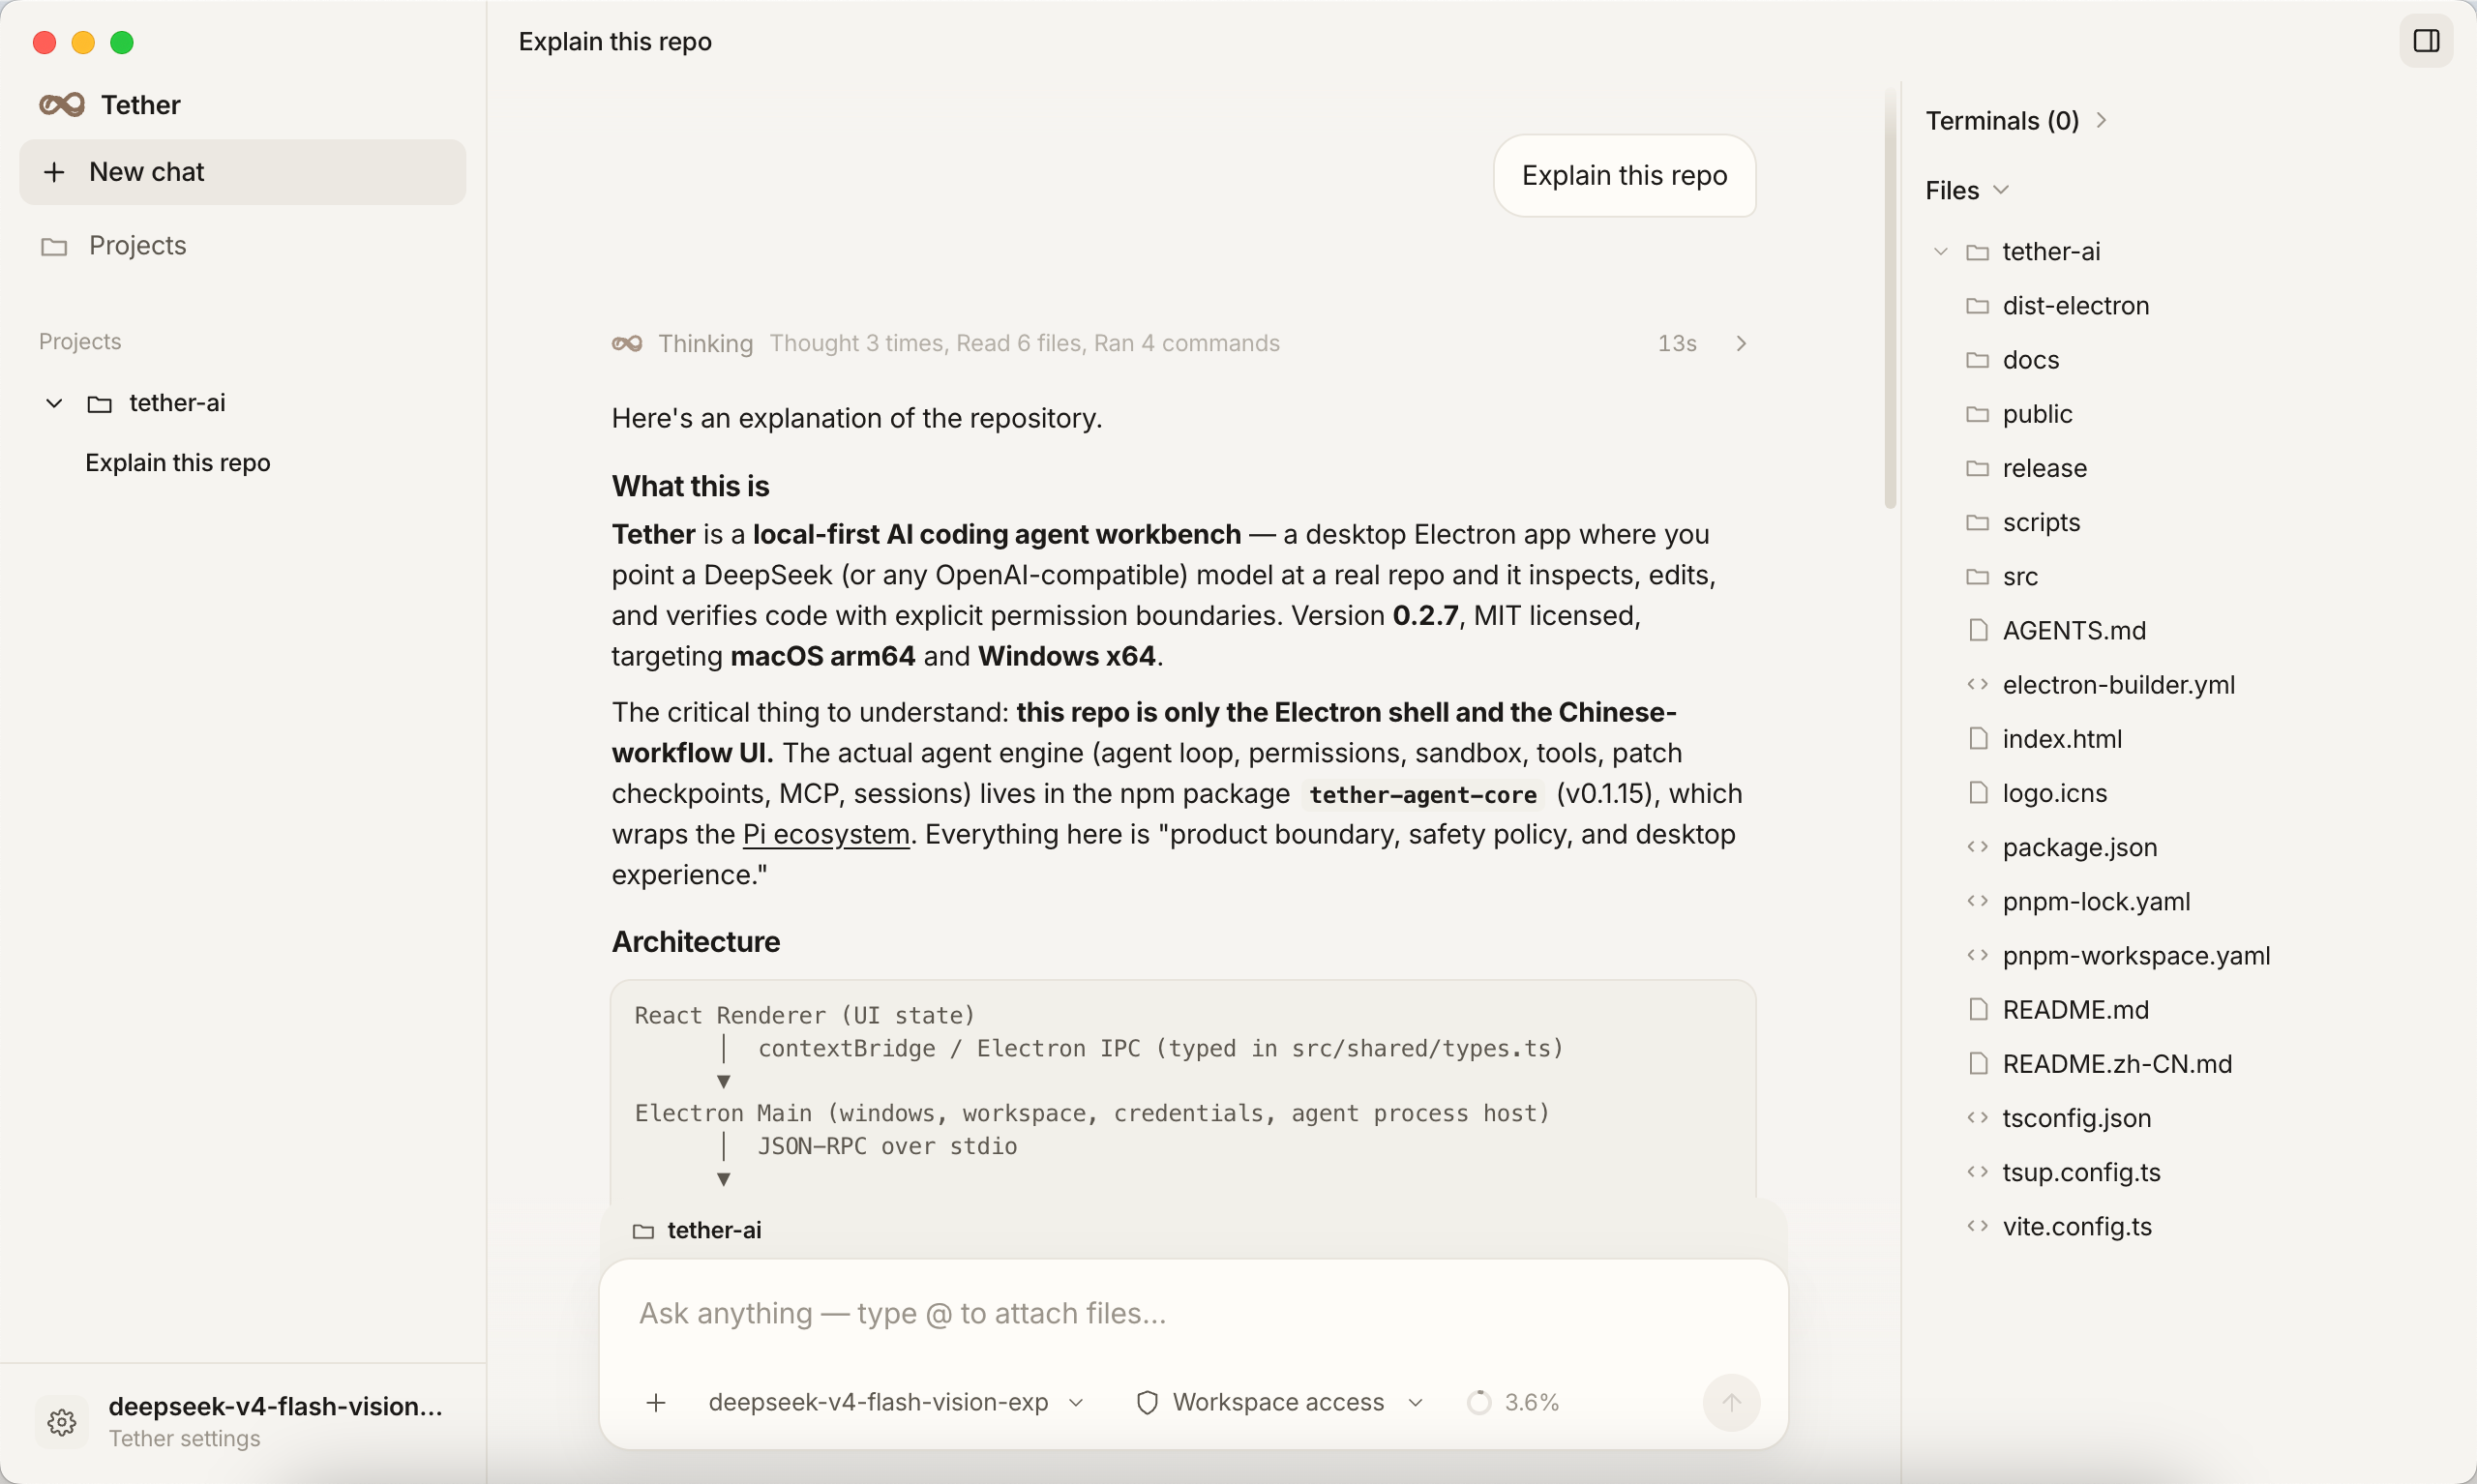The height and width of the screenshot is (1484, 2477).
Task: Click the src folder icon
Action: 1977,576
